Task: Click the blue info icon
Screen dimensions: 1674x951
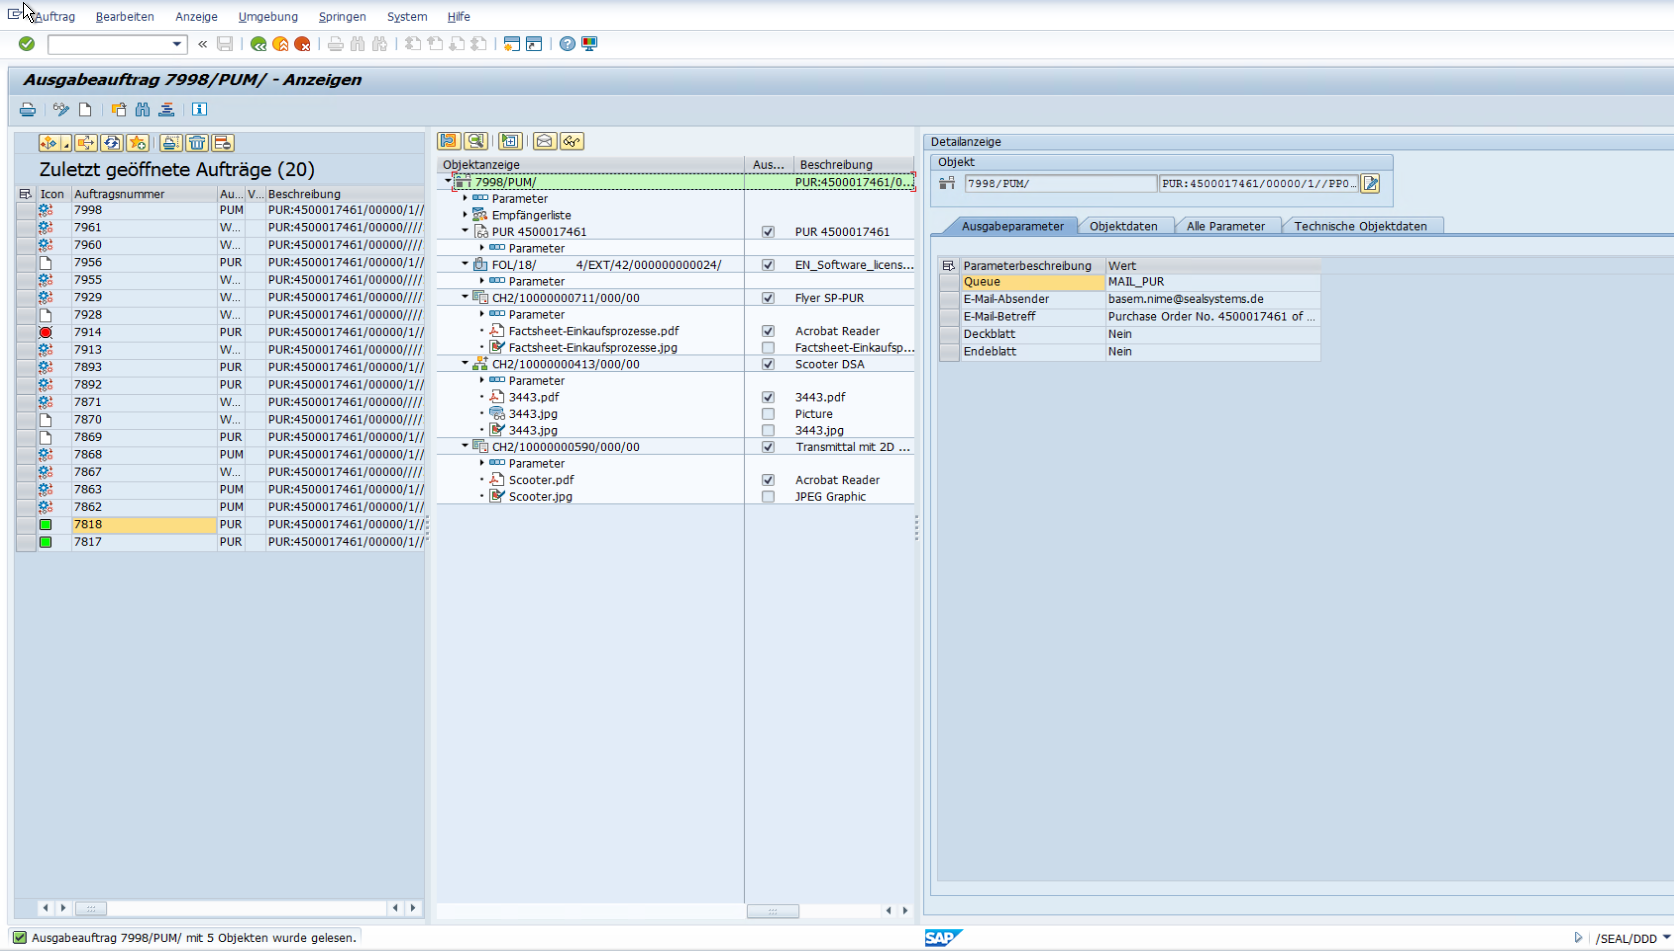Action: (x=199, y=109)
